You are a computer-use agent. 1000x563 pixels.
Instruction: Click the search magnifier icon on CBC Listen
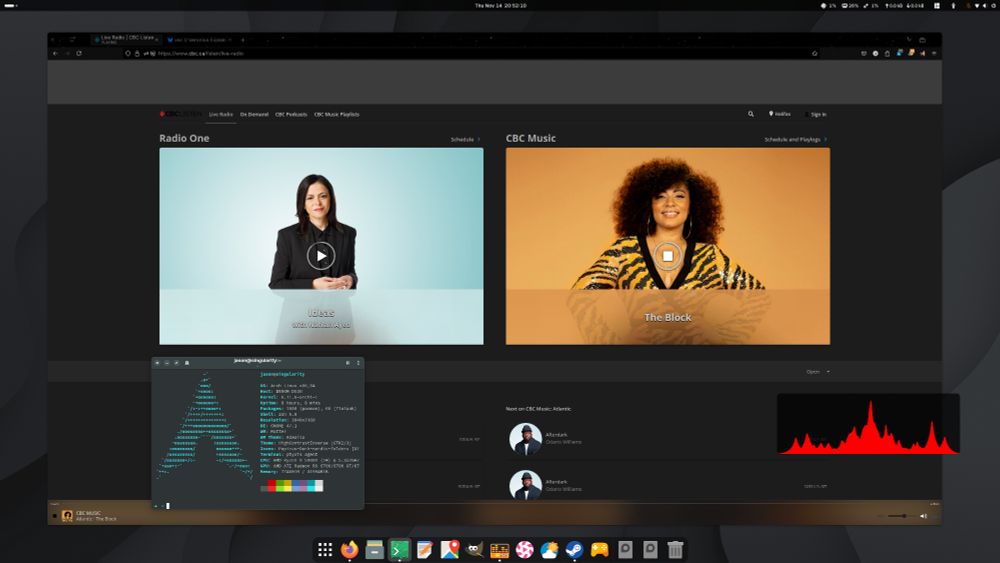click(751, 114)
